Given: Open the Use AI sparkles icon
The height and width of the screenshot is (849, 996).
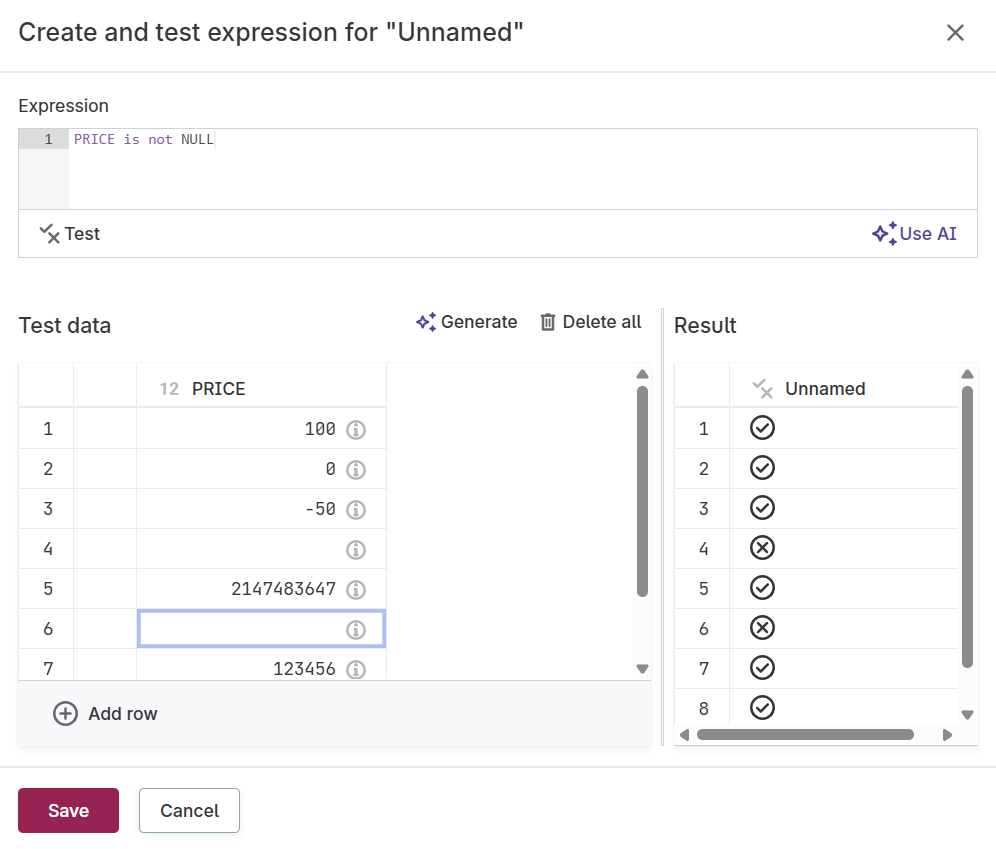Looking at the screenshot, I should [883, 233].
